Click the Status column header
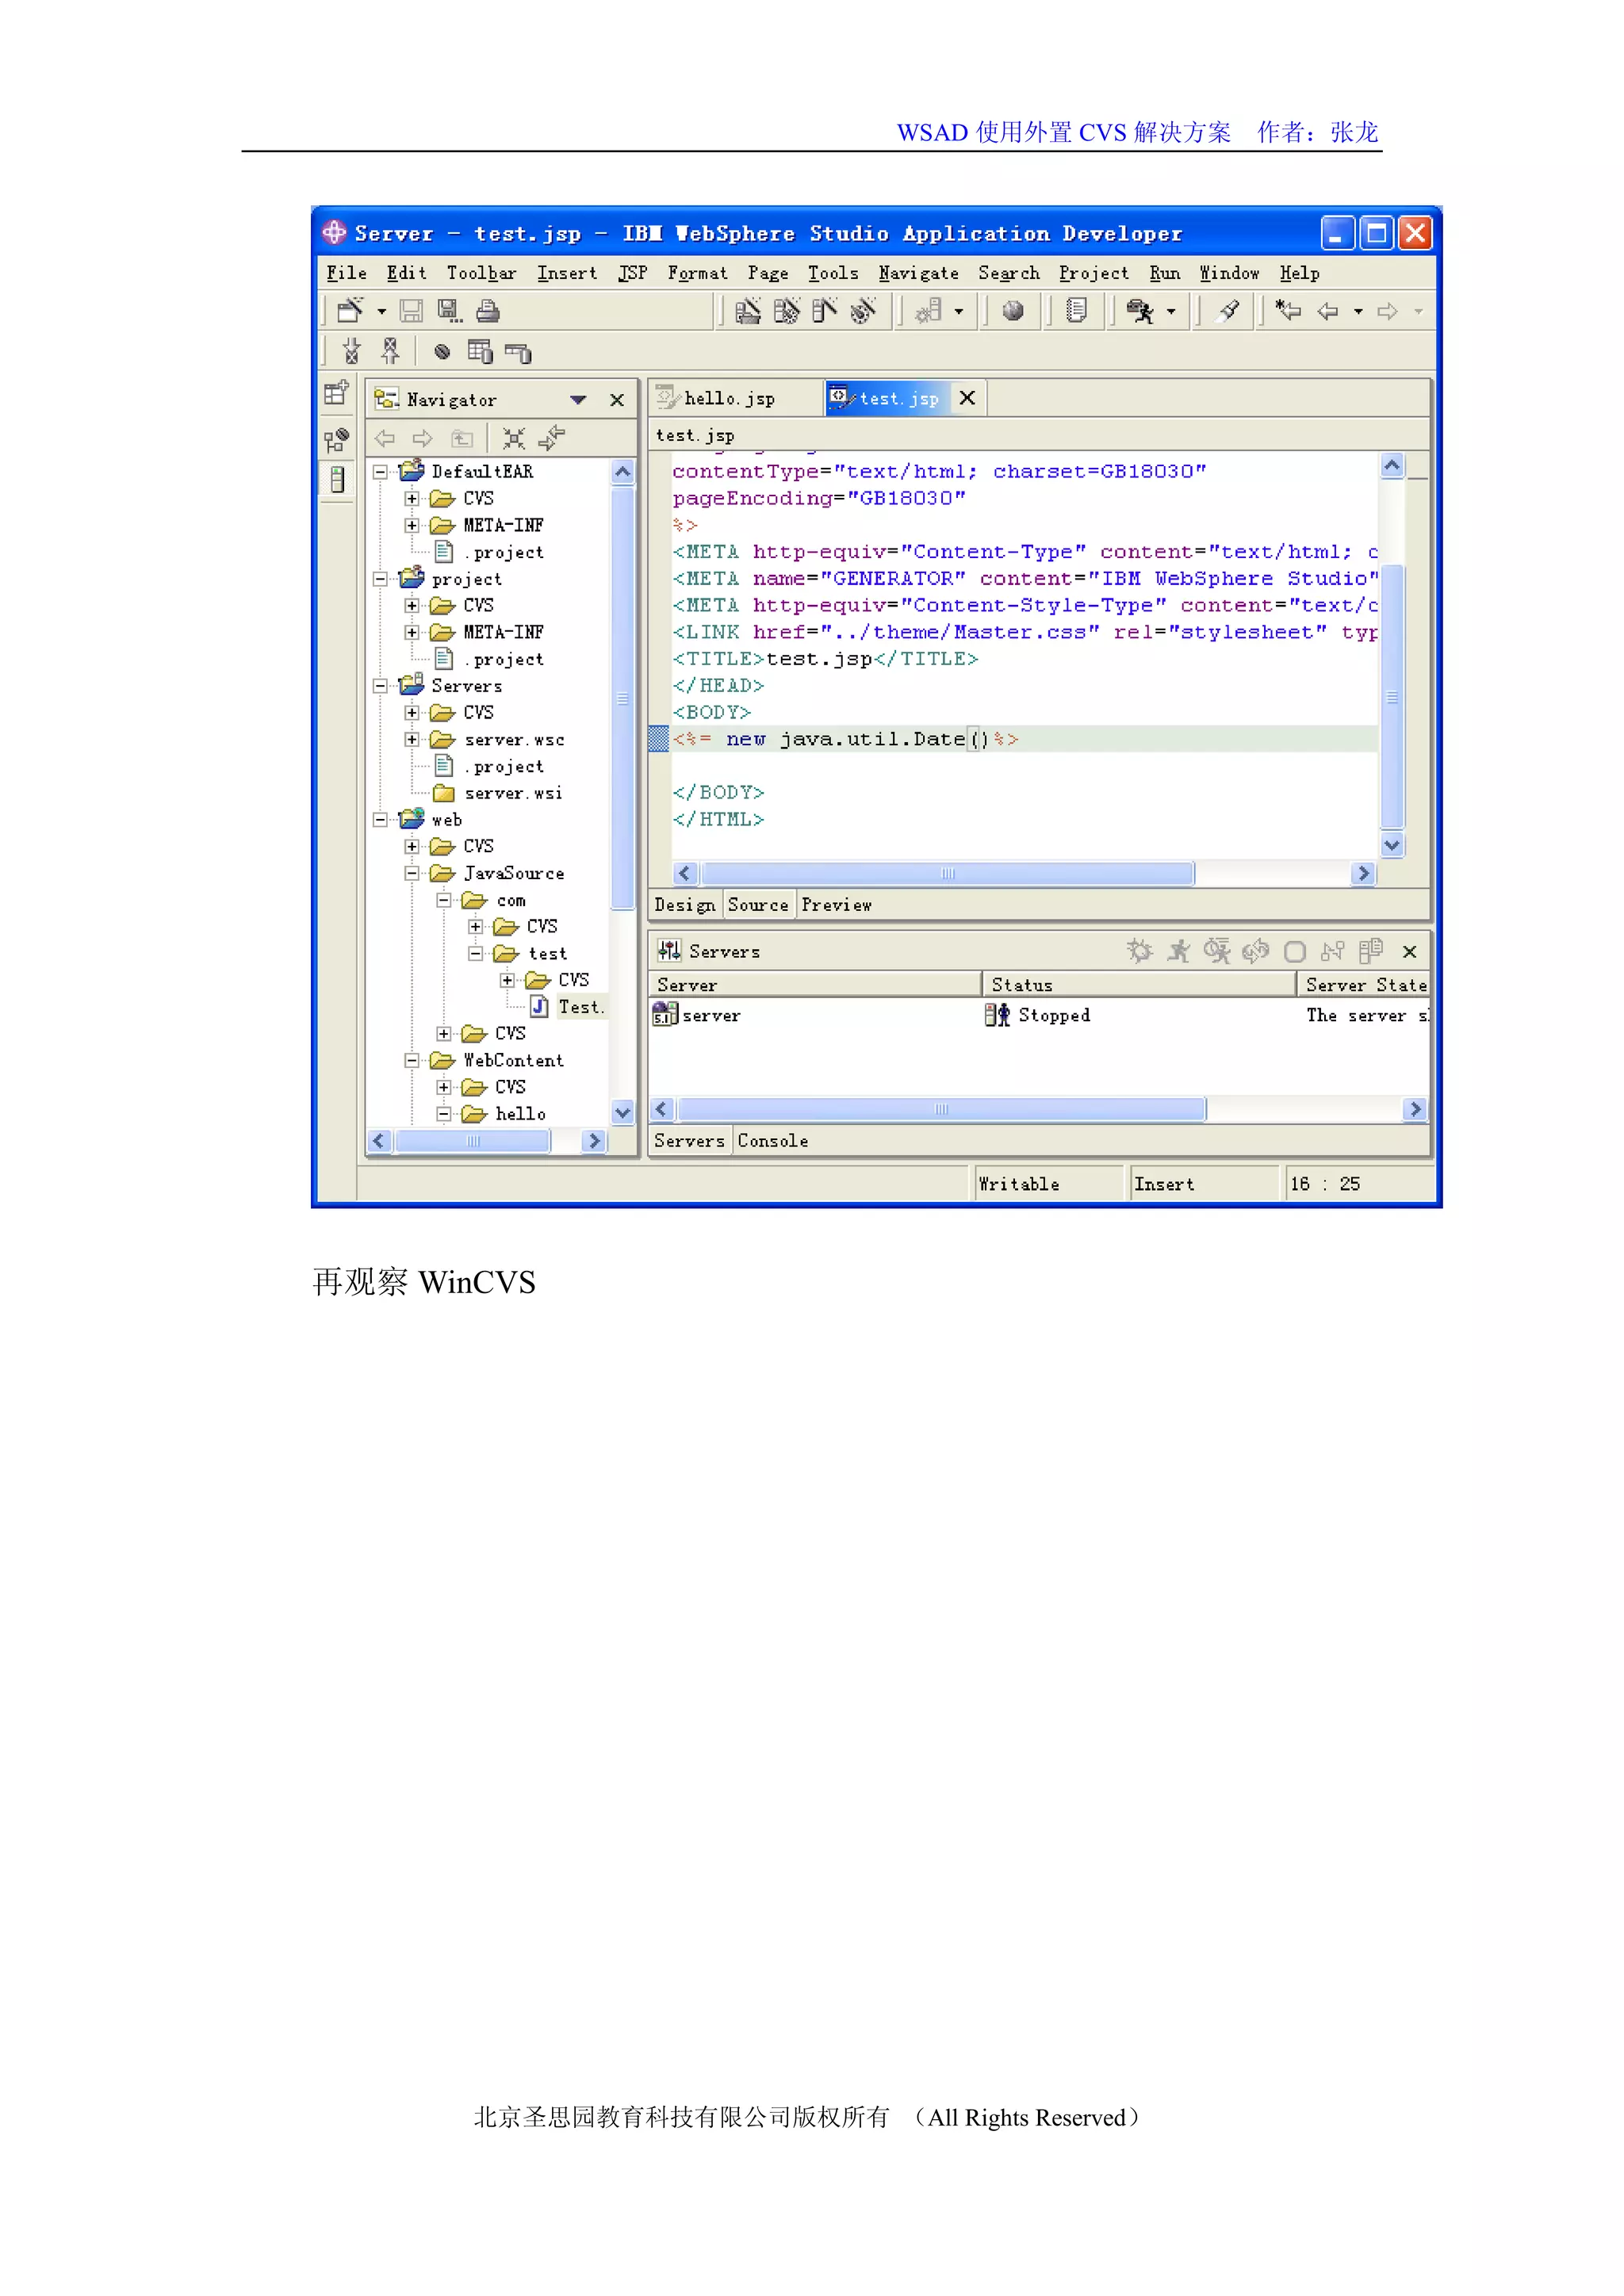Image resolution: width=1624 pixels, height=2296 pixels. [1138, 985]
